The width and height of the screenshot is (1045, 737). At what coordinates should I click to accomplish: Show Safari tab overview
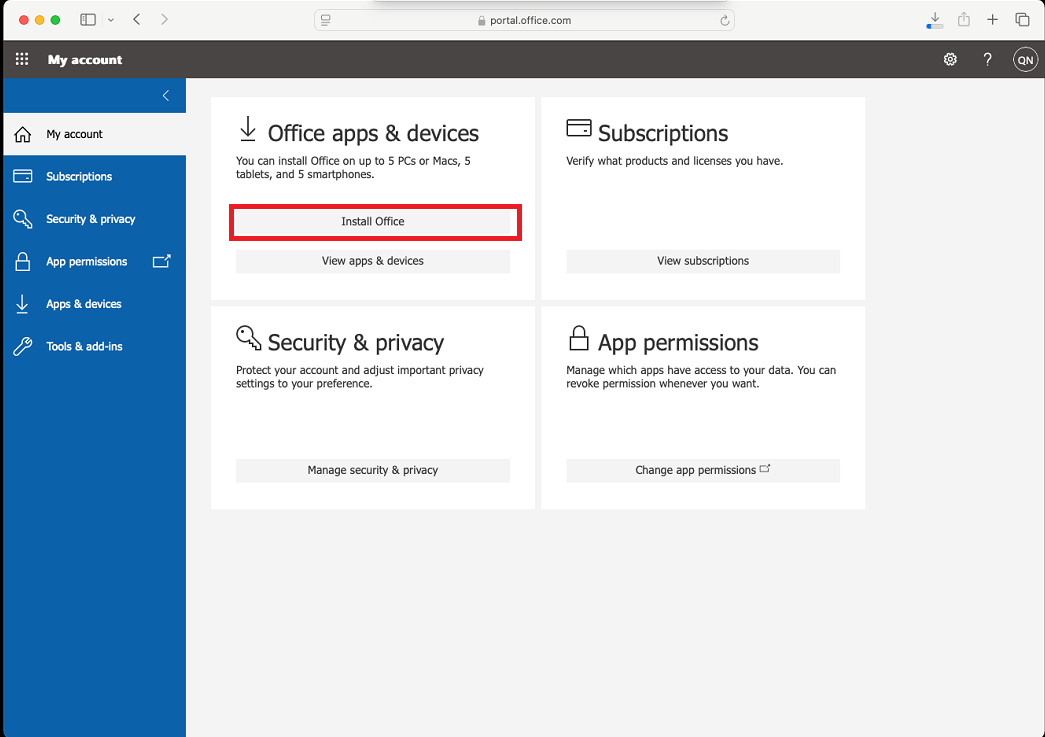(x=1022, y=20)
